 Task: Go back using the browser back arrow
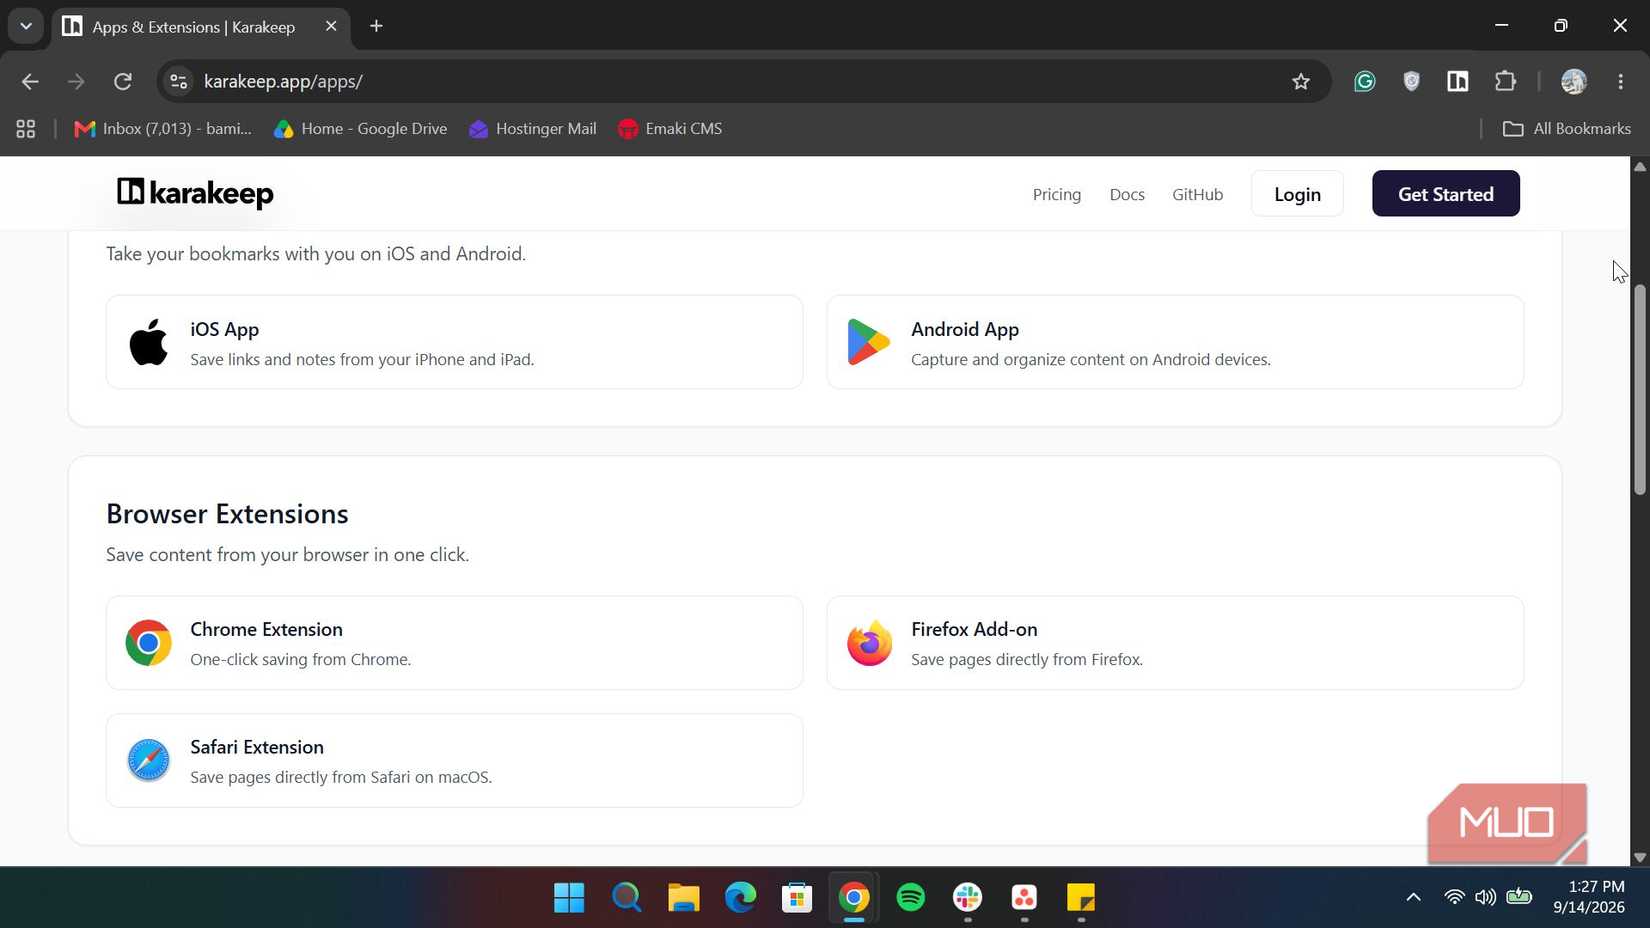tap(30, 81)
